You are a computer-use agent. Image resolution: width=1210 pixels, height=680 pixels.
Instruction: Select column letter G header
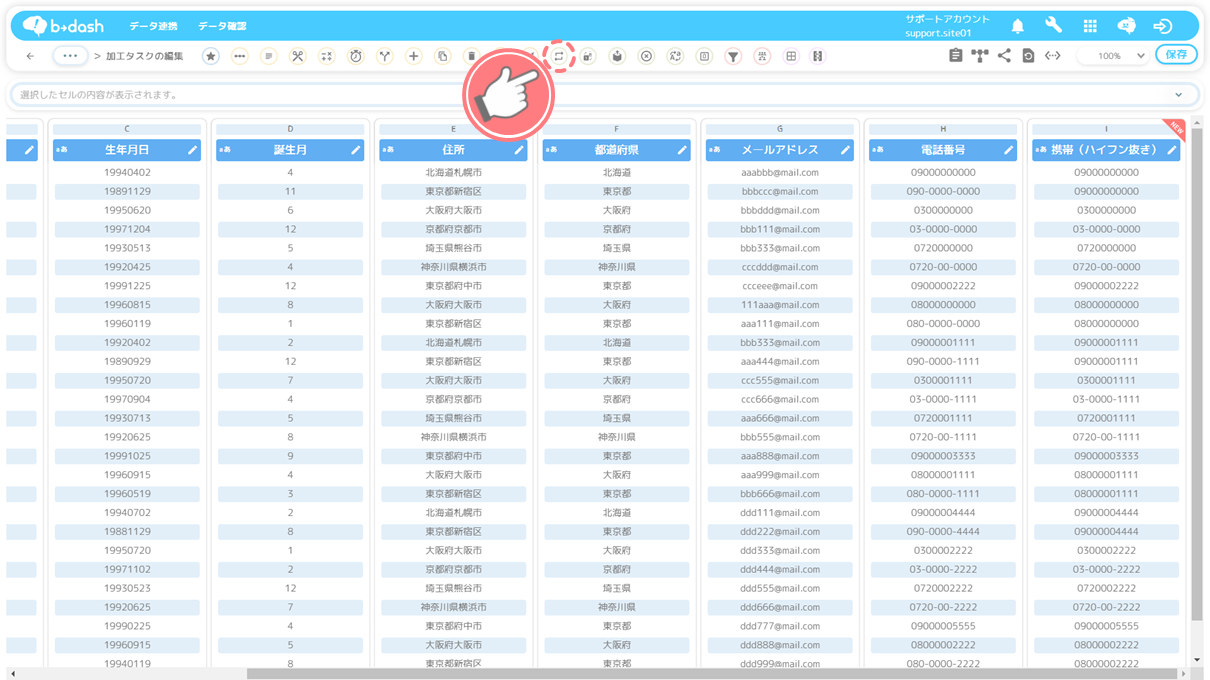780,129
